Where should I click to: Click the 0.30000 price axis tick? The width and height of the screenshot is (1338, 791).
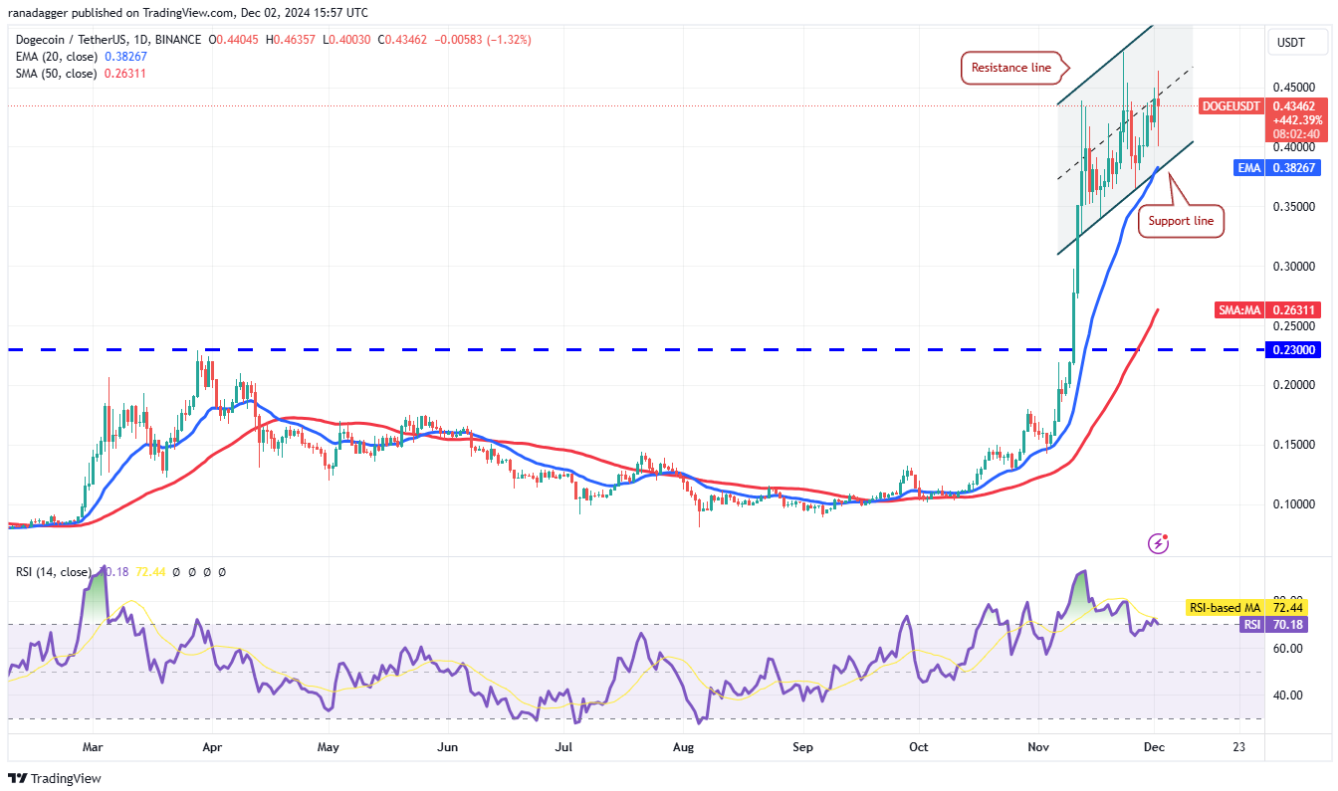click(x=1293, y=267)
